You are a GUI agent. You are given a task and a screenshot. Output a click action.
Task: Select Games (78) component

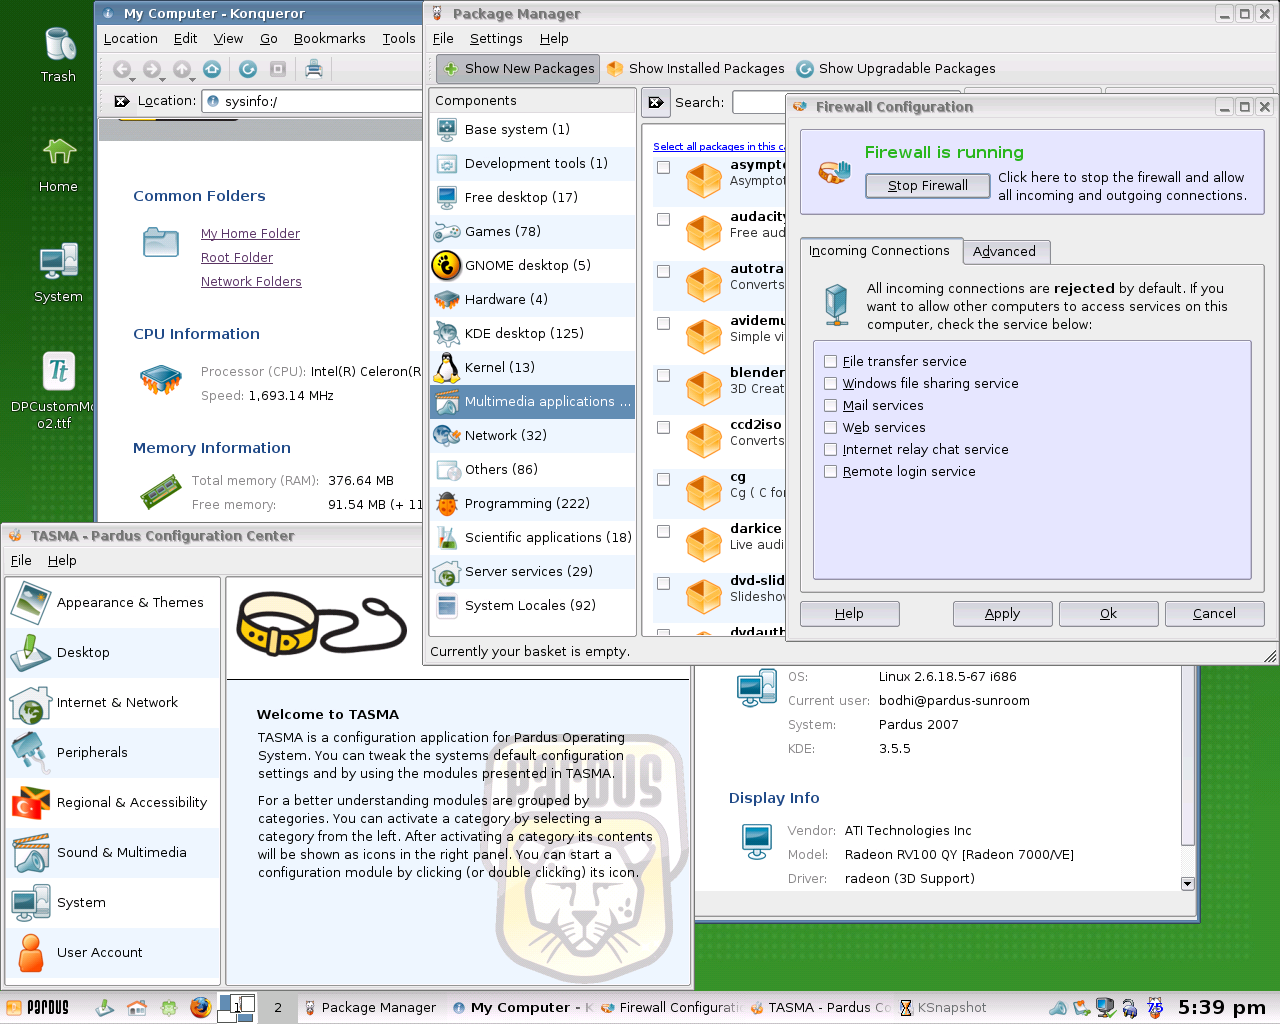pyautogui.click(x=533, y=232)
